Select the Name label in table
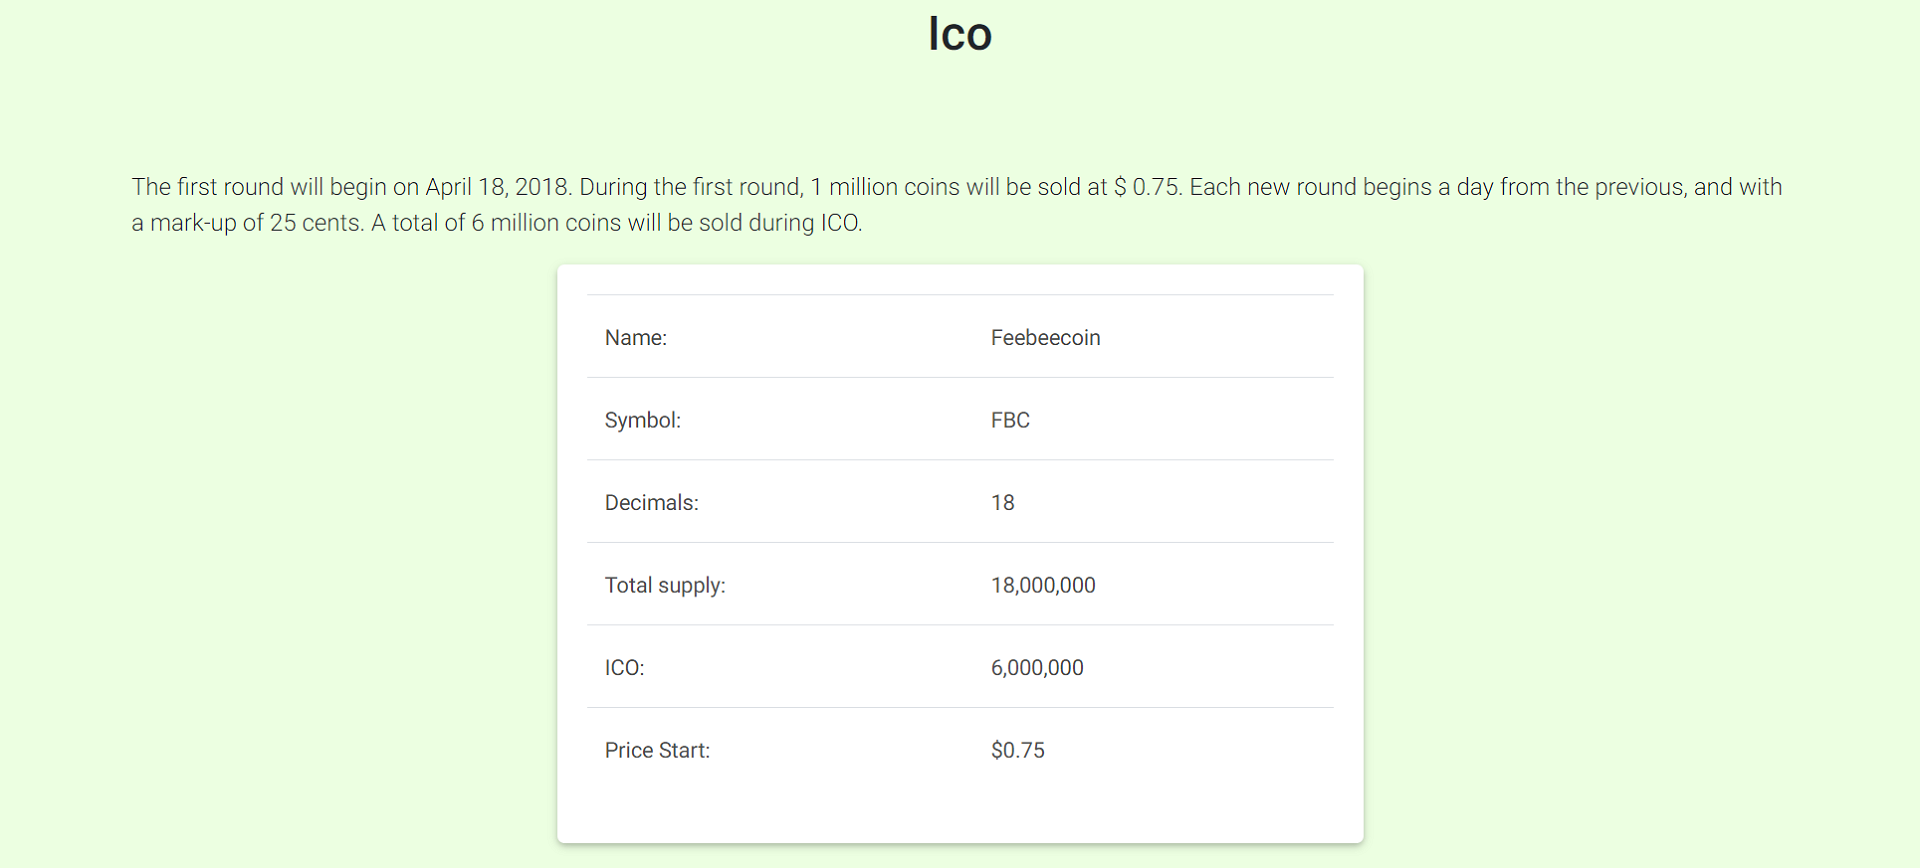The image size is (1920, 868). point(636,338)
